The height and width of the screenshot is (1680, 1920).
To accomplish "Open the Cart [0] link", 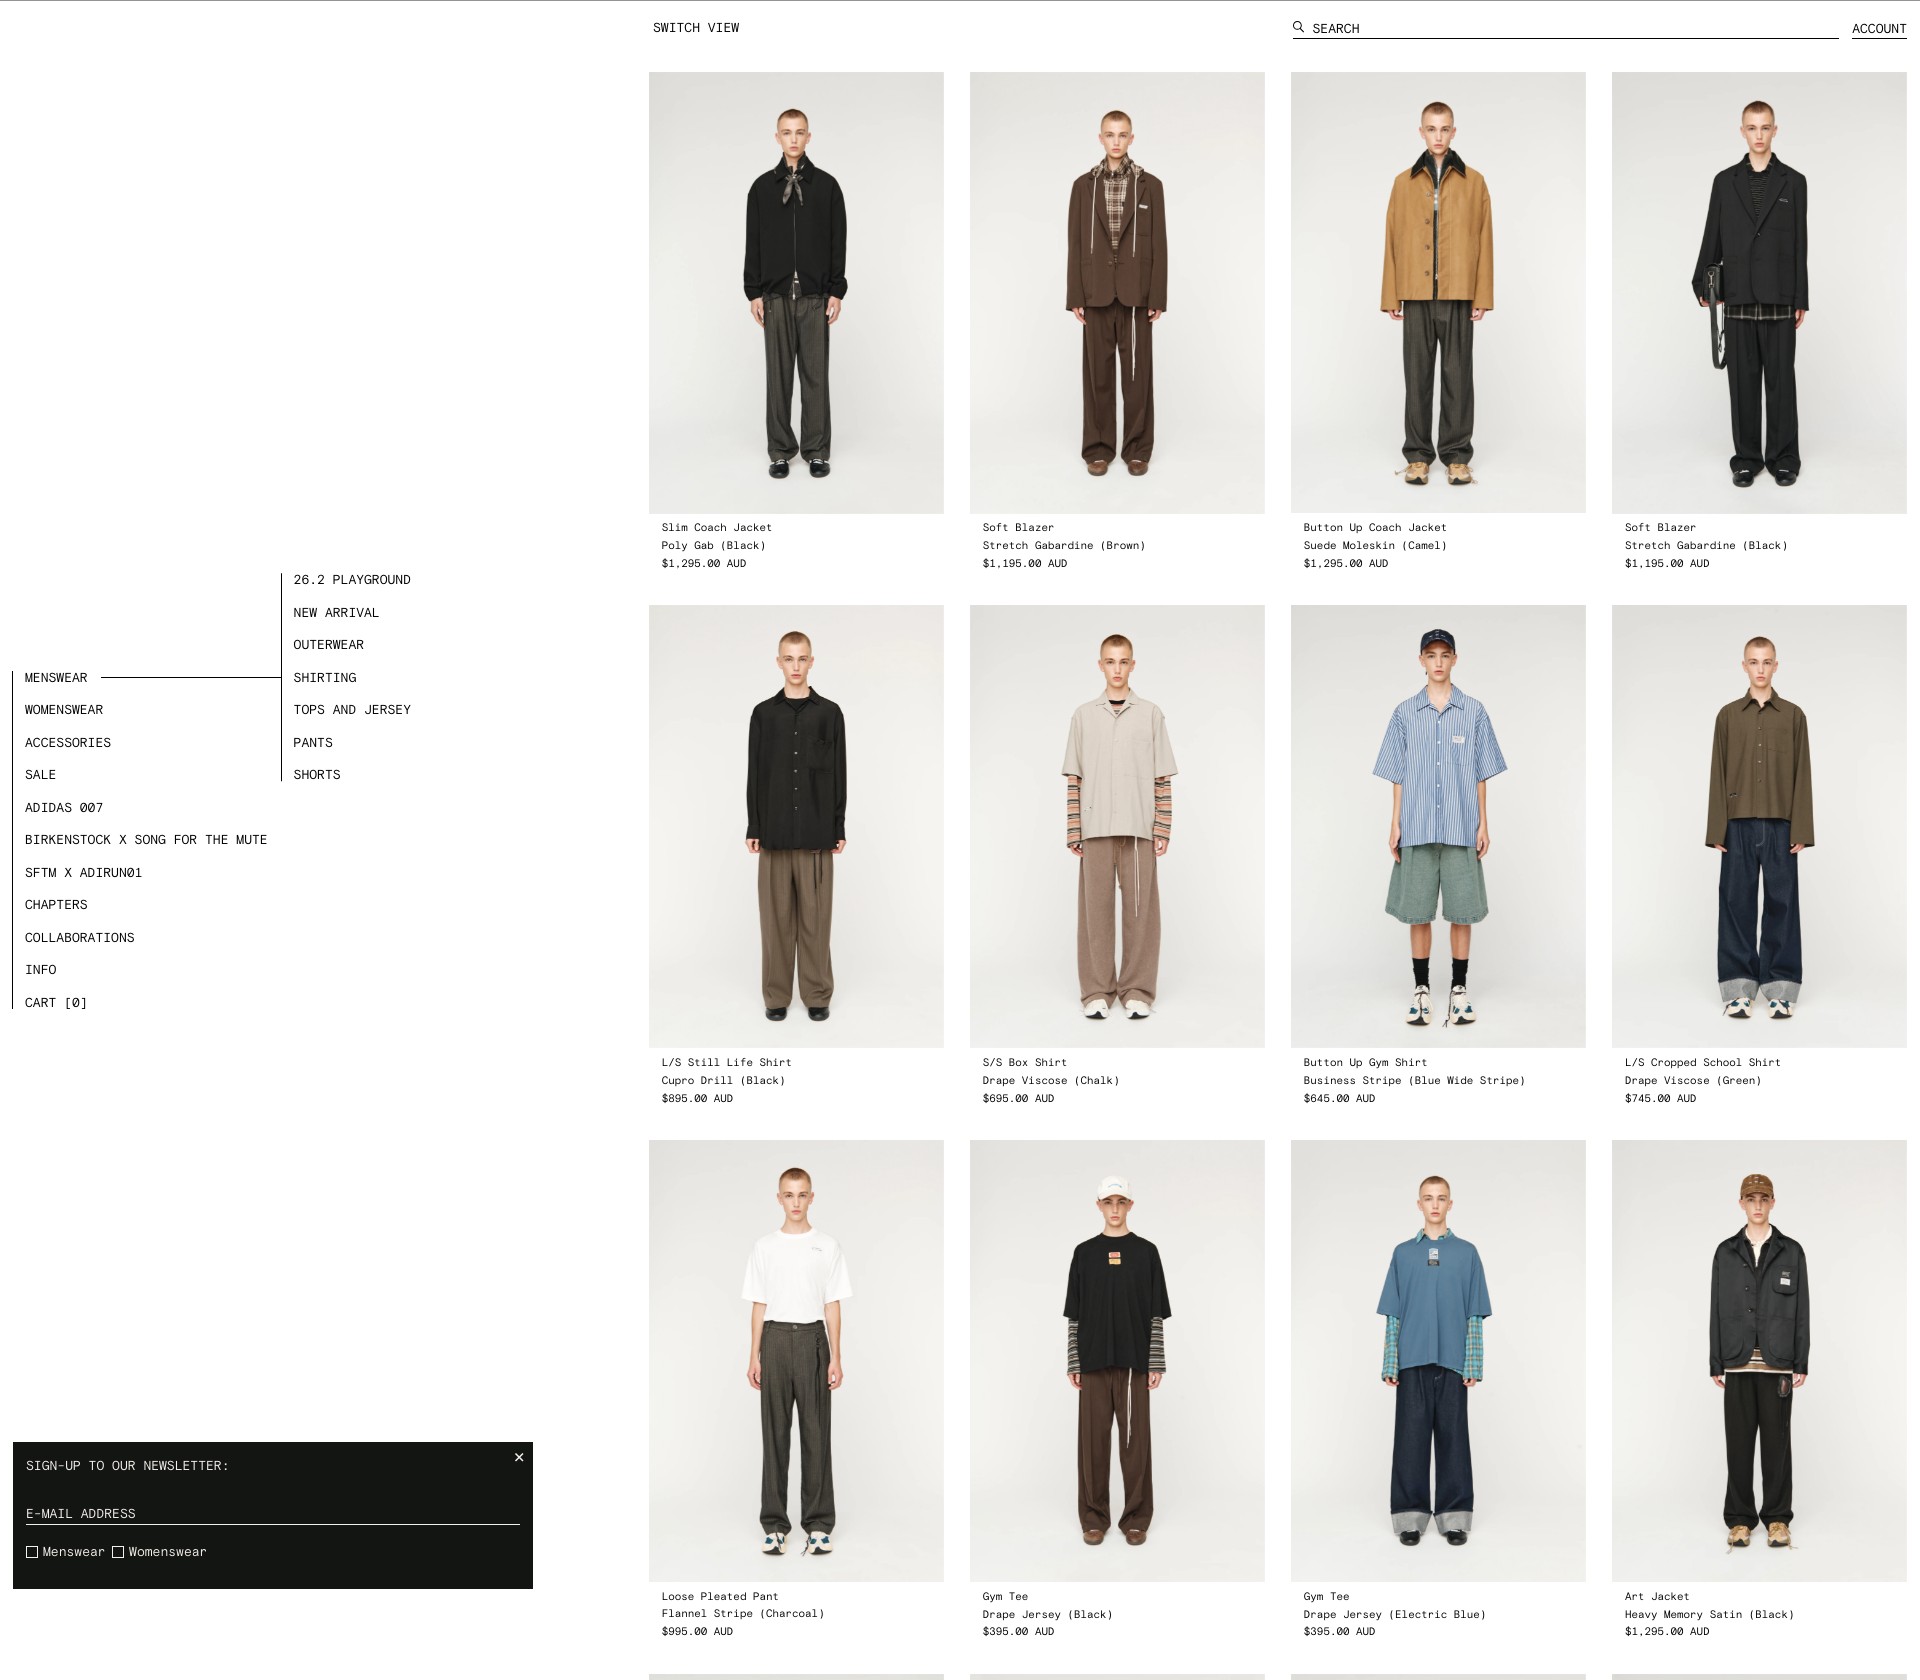I will pos(56,1003).
